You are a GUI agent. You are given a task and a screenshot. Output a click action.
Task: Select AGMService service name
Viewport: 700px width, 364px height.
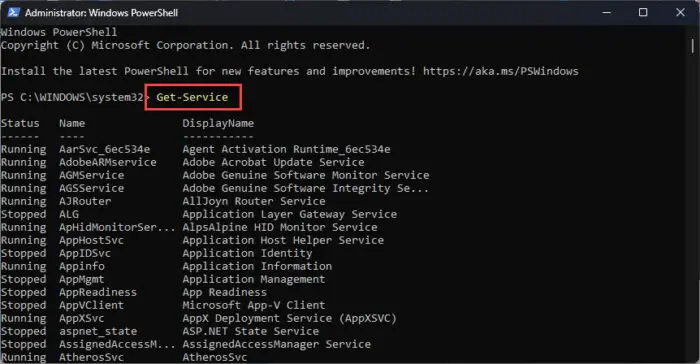point(92,175)
